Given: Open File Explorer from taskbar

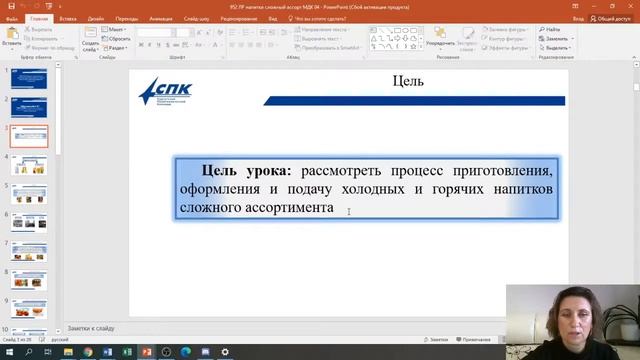Looking at the screenshot, I should 68,351.
